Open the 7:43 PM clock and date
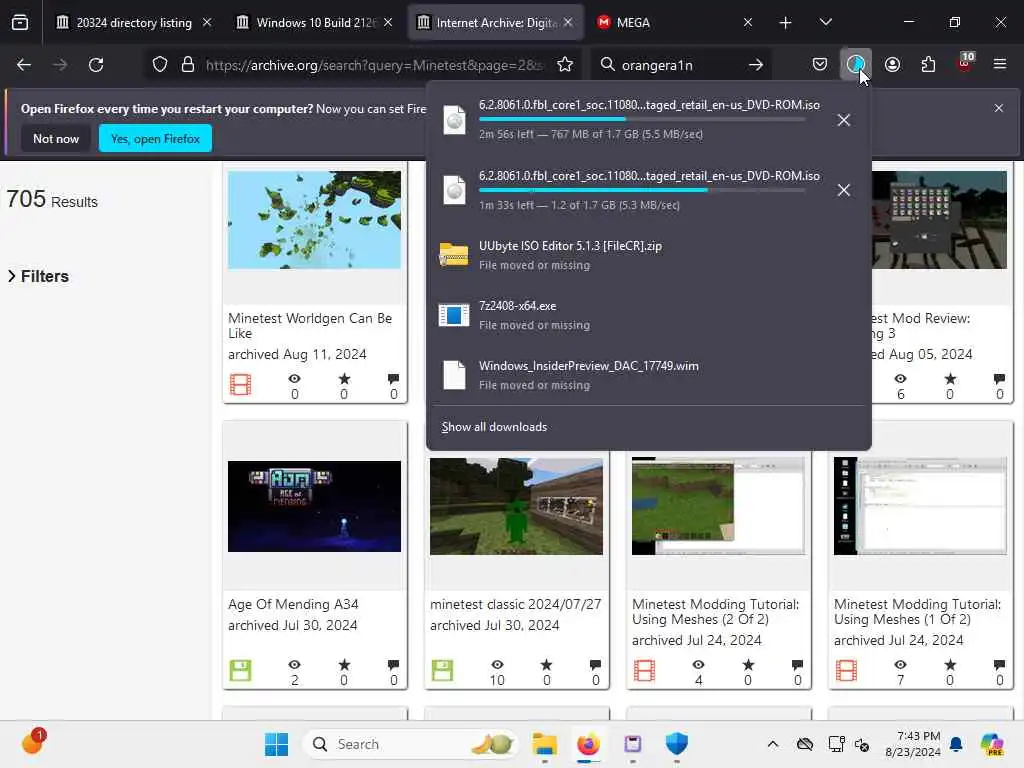 coord(913,744)
